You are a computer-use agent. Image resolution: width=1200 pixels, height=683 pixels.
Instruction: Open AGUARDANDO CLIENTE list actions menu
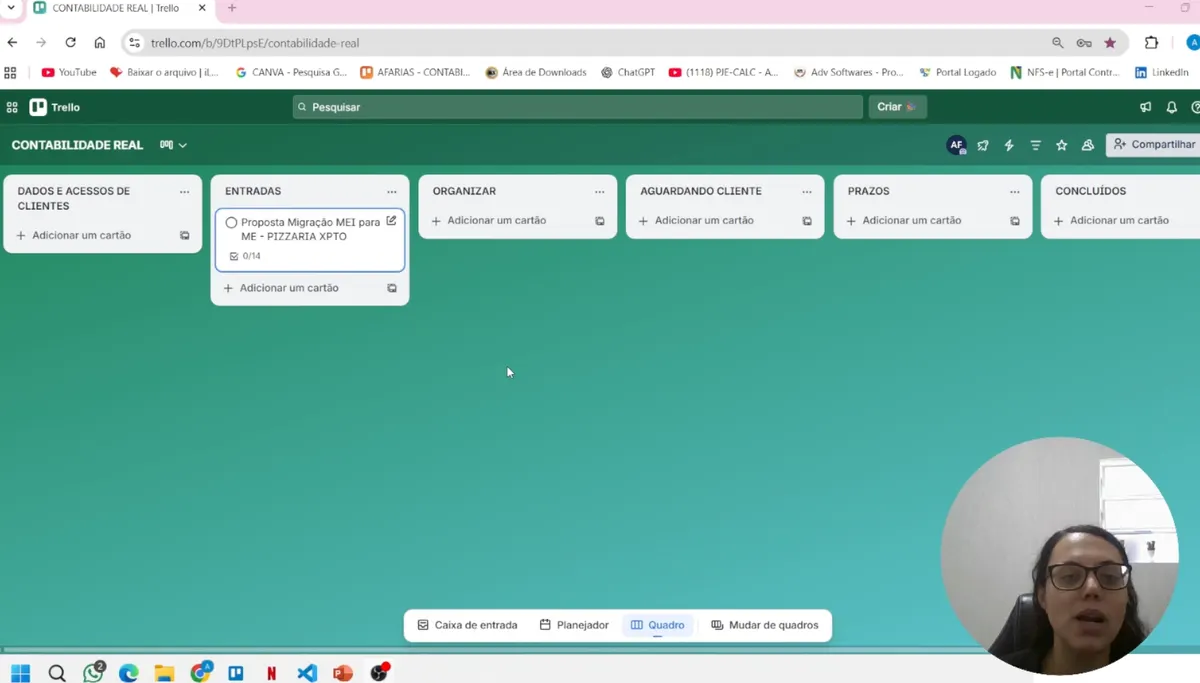click(807, 191)
